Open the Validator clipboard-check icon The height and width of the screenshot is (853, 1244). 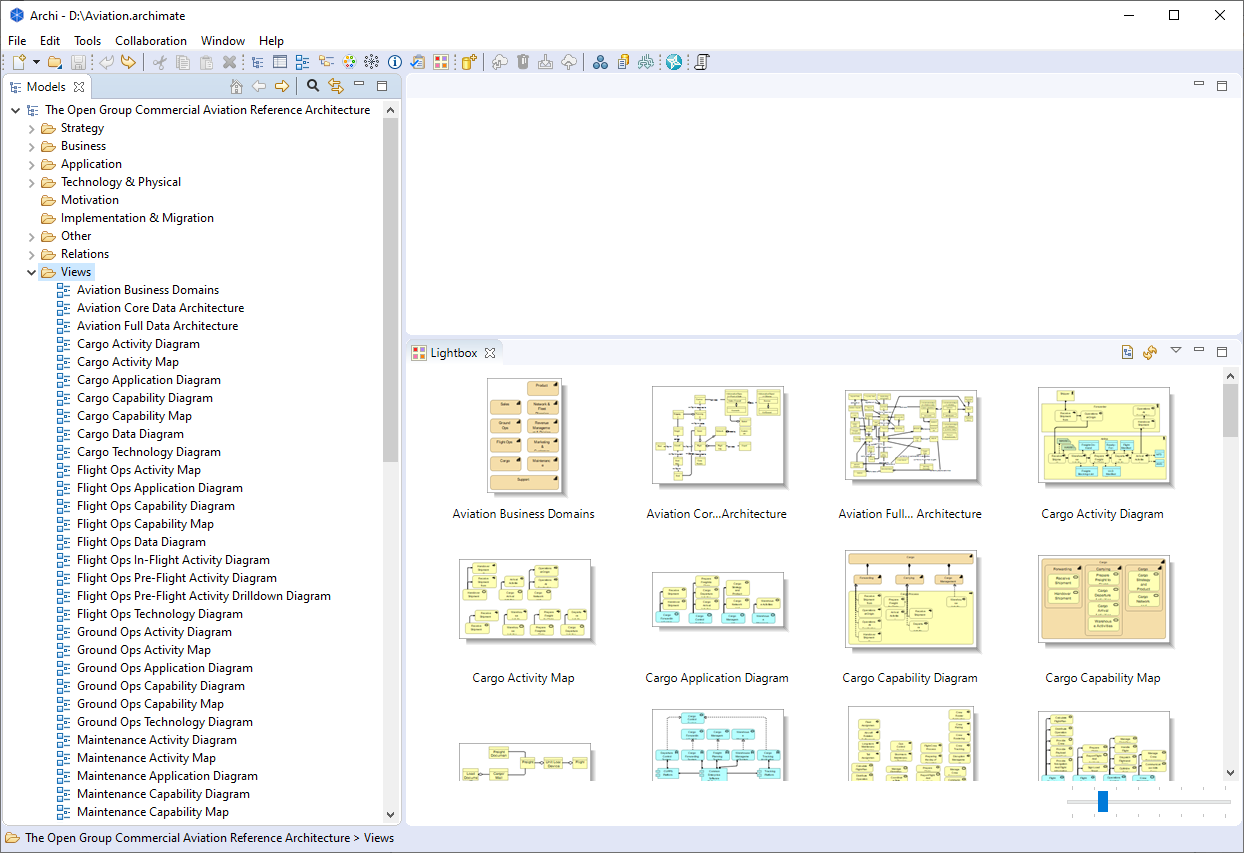point(417,62)
